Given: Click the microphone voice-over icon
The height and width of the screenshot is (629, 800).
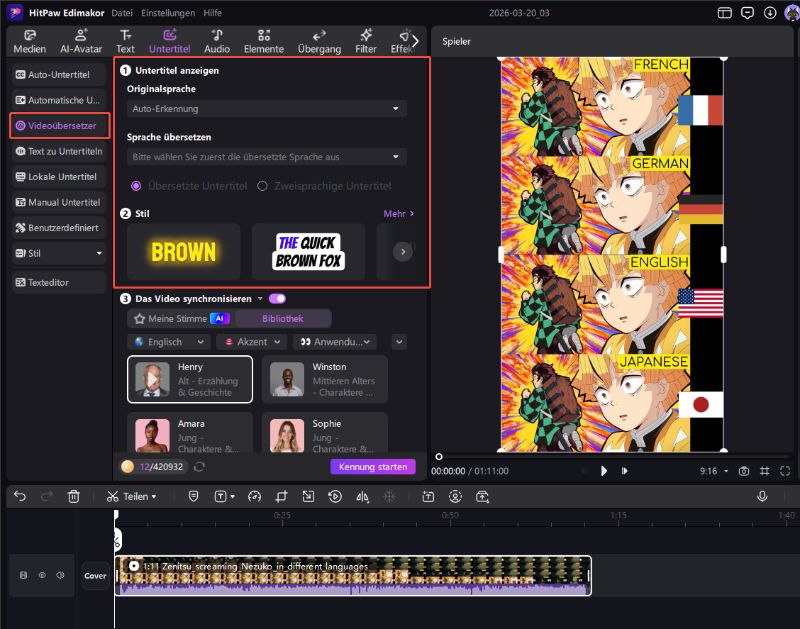Looking at the screenshot, I should (762, 496).
